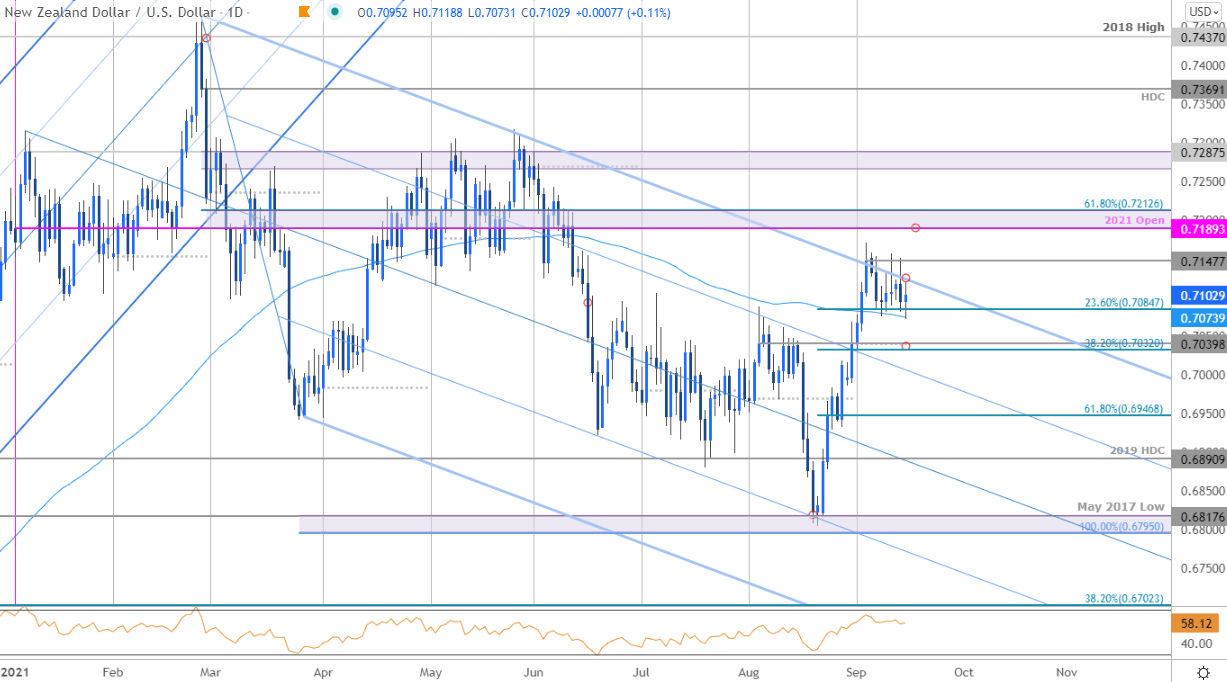Click the 38.20%(0.70320) Fibonacci label
Screen dimensions: 1227x682
click(x=1125, y=342)
